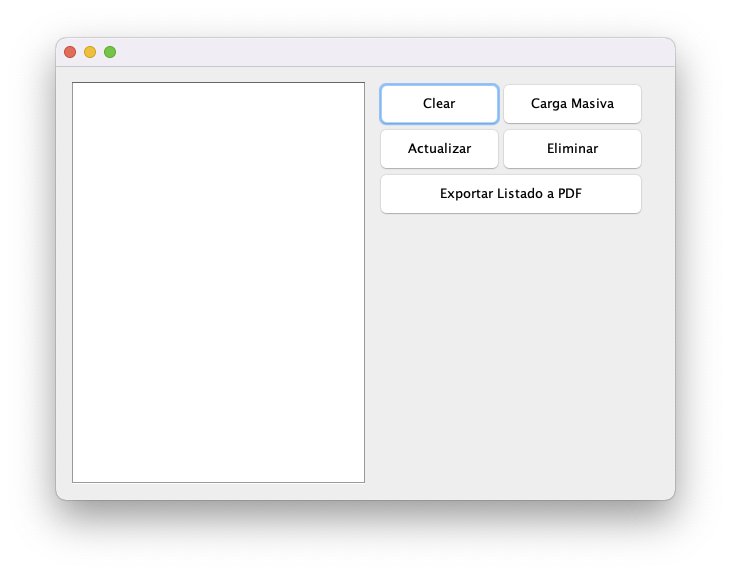Close the window with red button
The width and height of the screenshot is (731, 574).
[x=70, y=52]
